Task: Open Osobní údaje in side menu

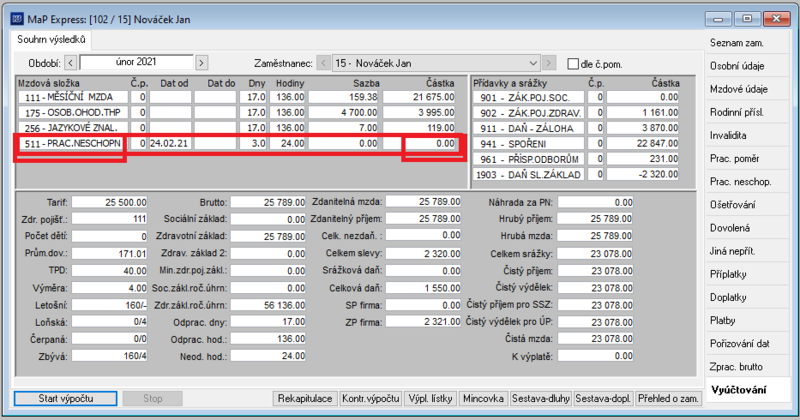Action: point(747,66)
